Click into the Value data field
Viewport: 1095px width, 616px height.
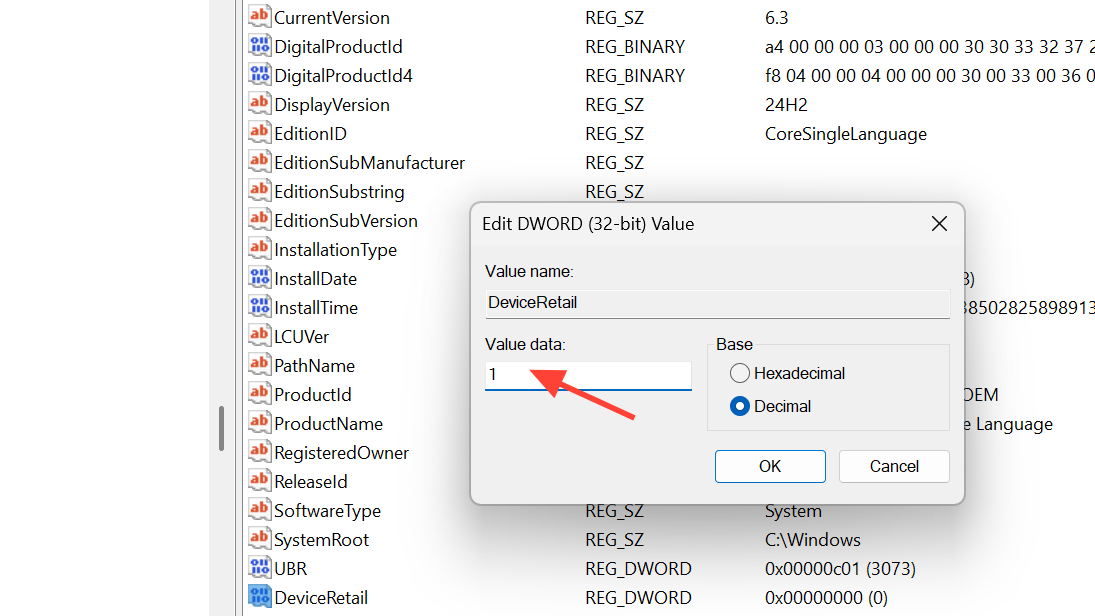(588, 375)
